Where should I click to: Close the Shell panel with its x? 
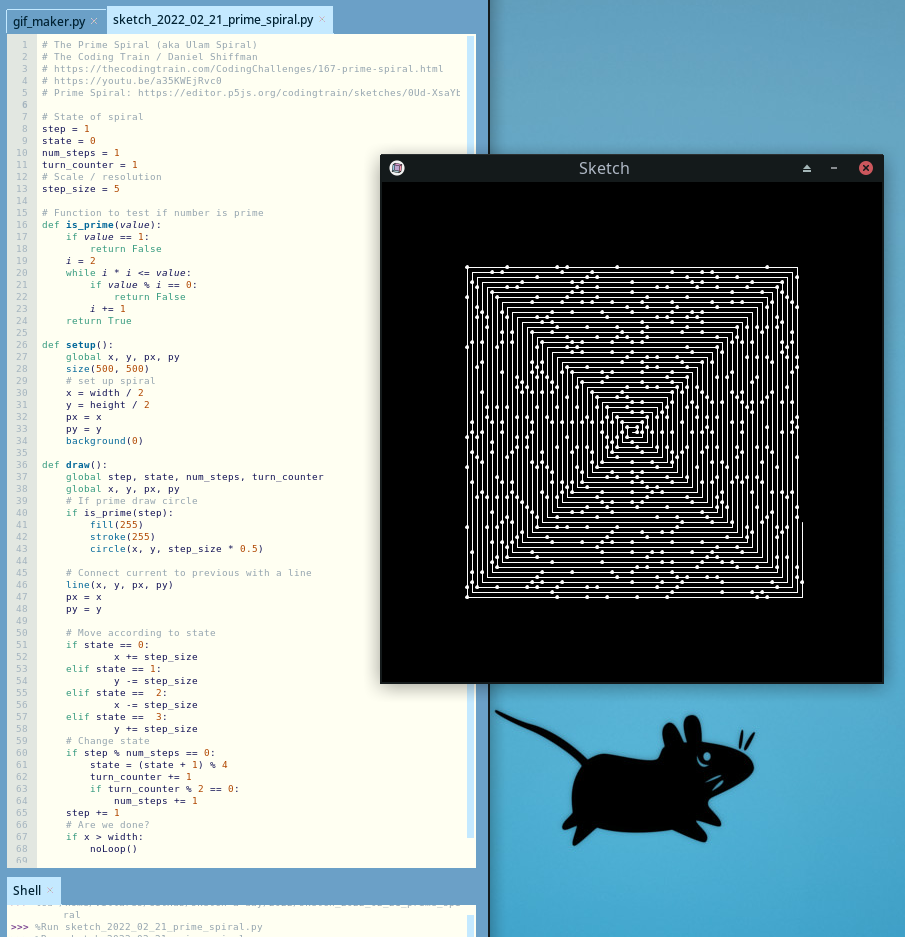point(50,890)
